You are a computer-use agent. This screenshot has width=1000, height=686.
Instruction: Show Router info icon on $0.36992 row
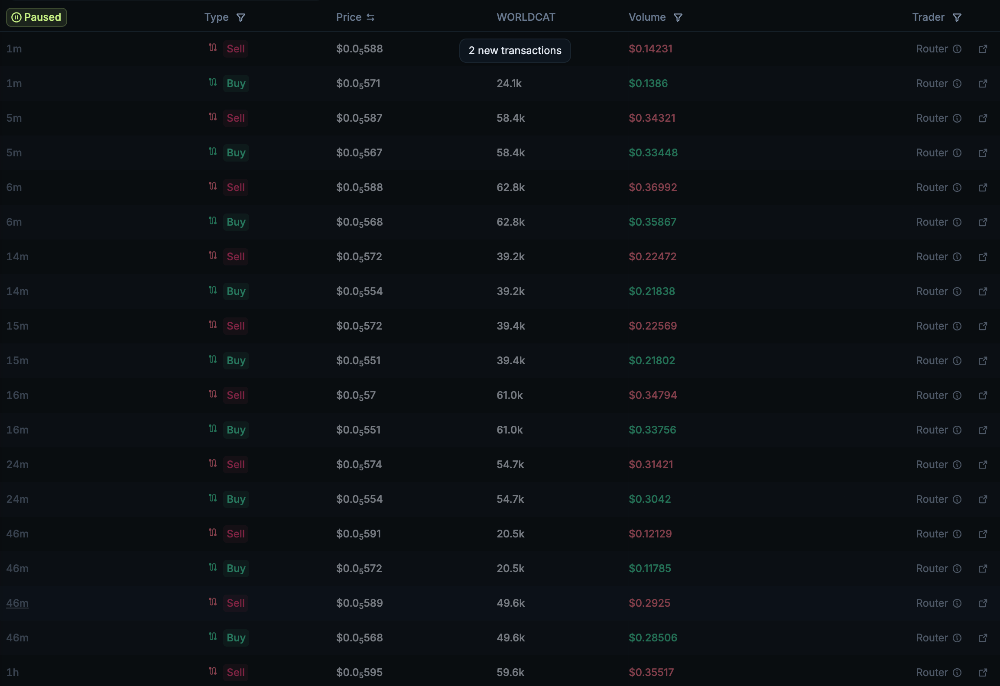click(957, 187)
